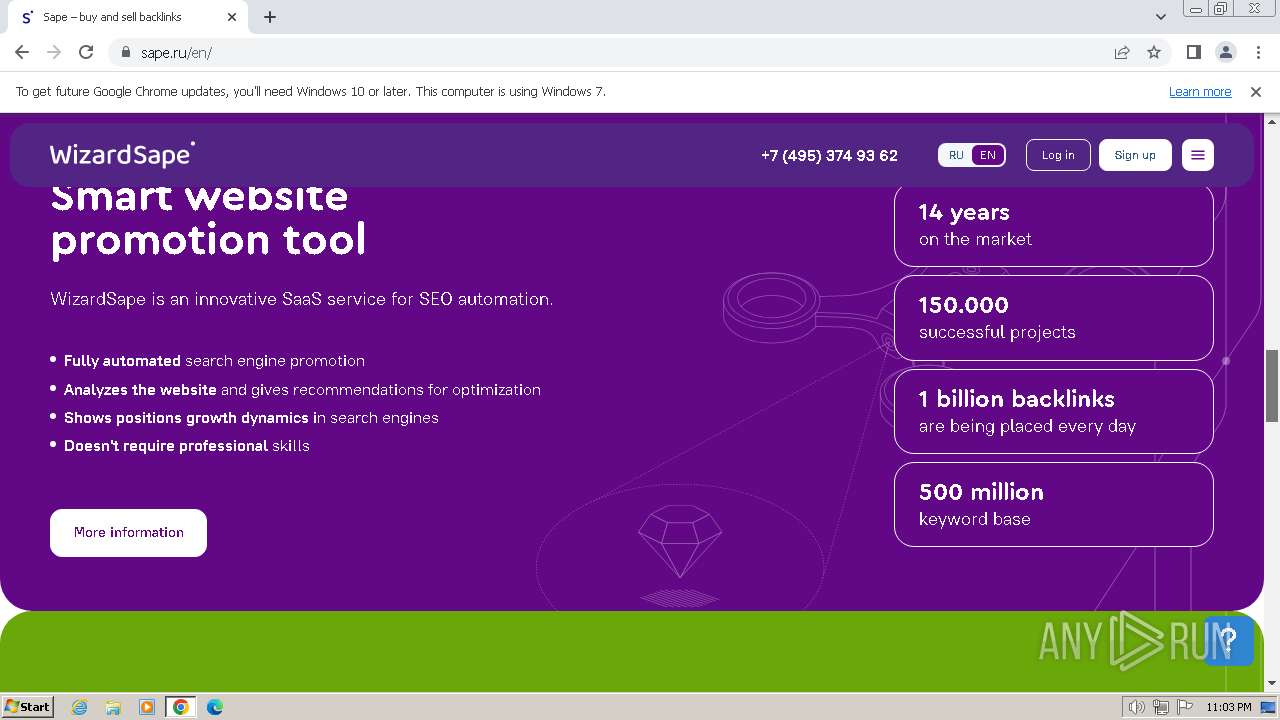
Task: Open Microsoft Edge from taskbar
Action: (214, 707)
